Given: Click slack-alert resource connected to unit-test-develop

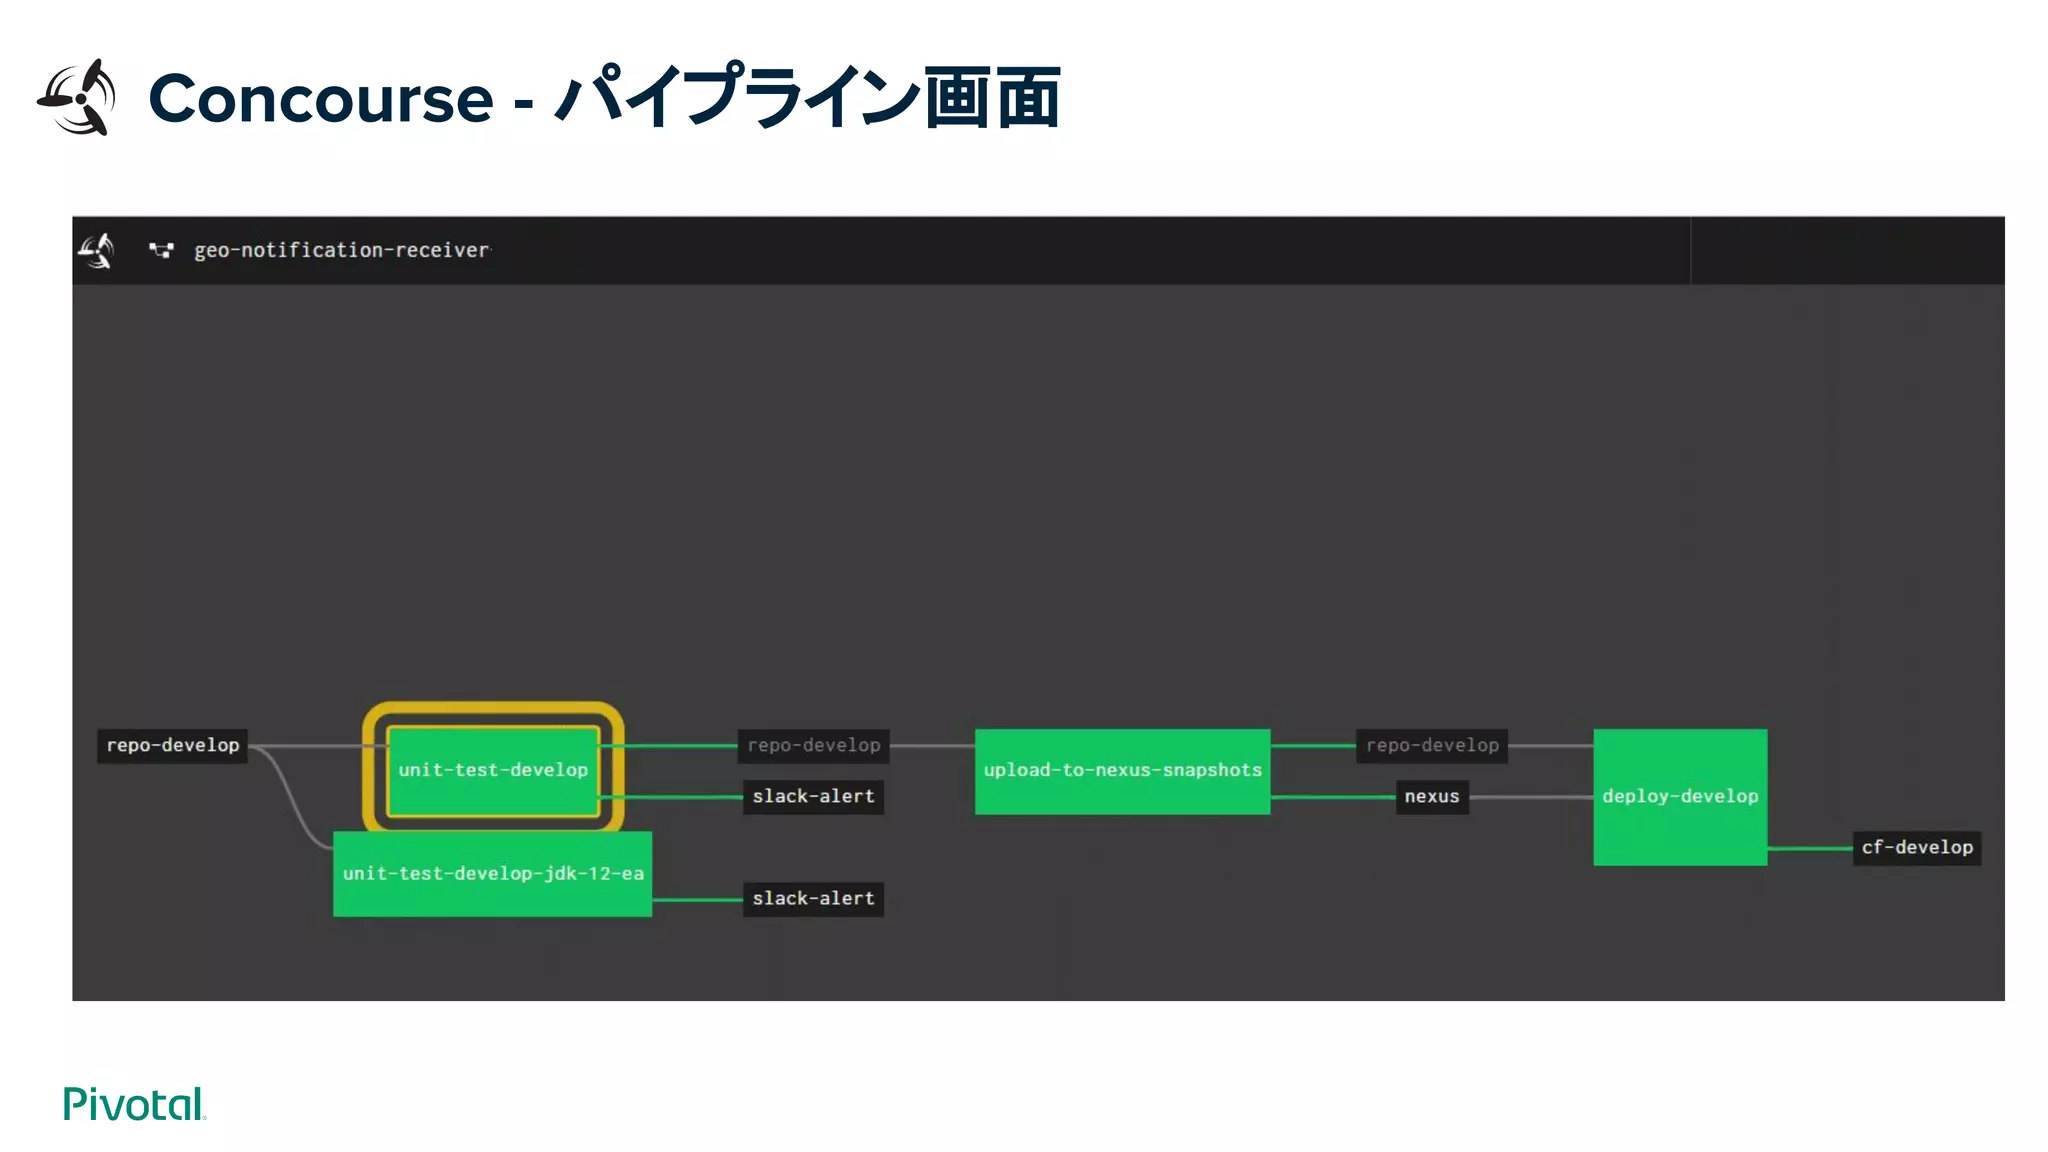Looking at the screenshot, I should pyautogui.click(x=813, y=796).
